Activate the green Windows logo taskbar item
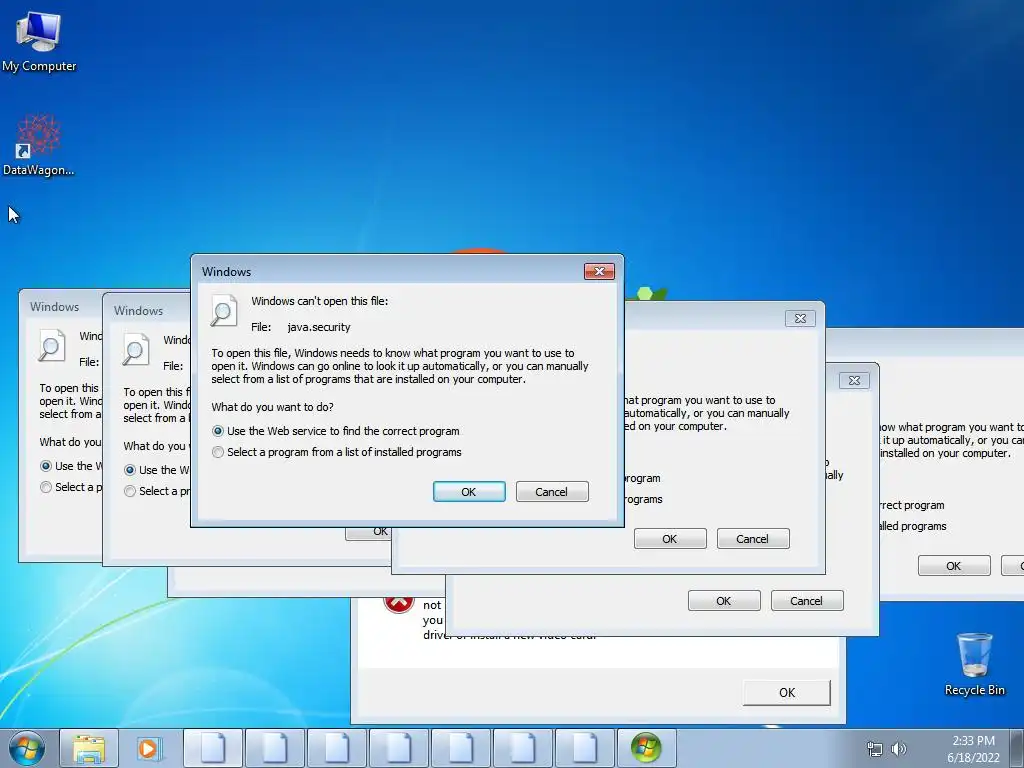The height and width of the screenshot is (768, 1024). (646, 748)
